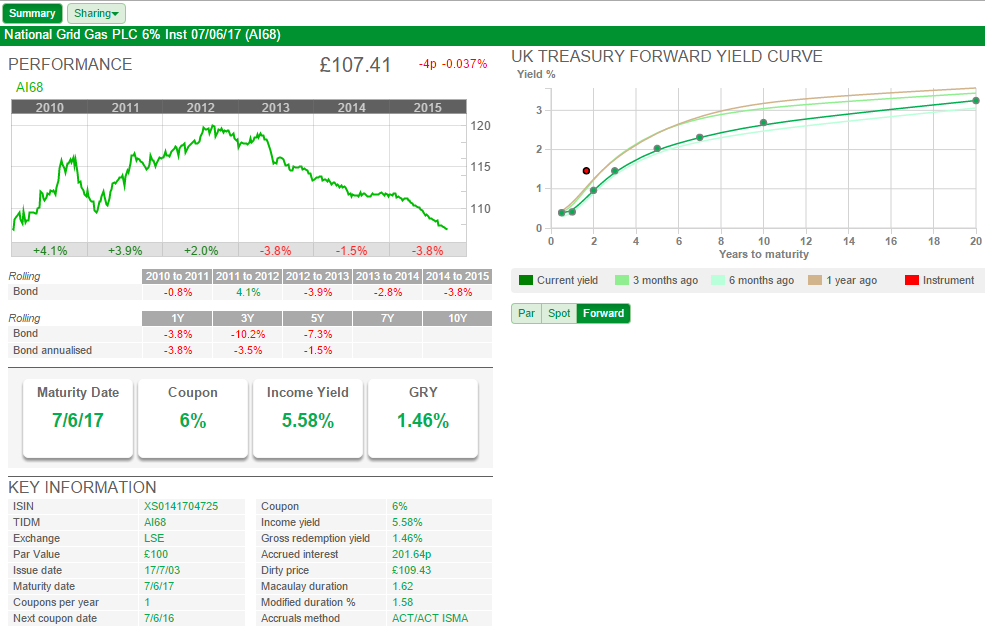Click the 201.64p accrued interest value
985x626 pixels.
point(411,554)
